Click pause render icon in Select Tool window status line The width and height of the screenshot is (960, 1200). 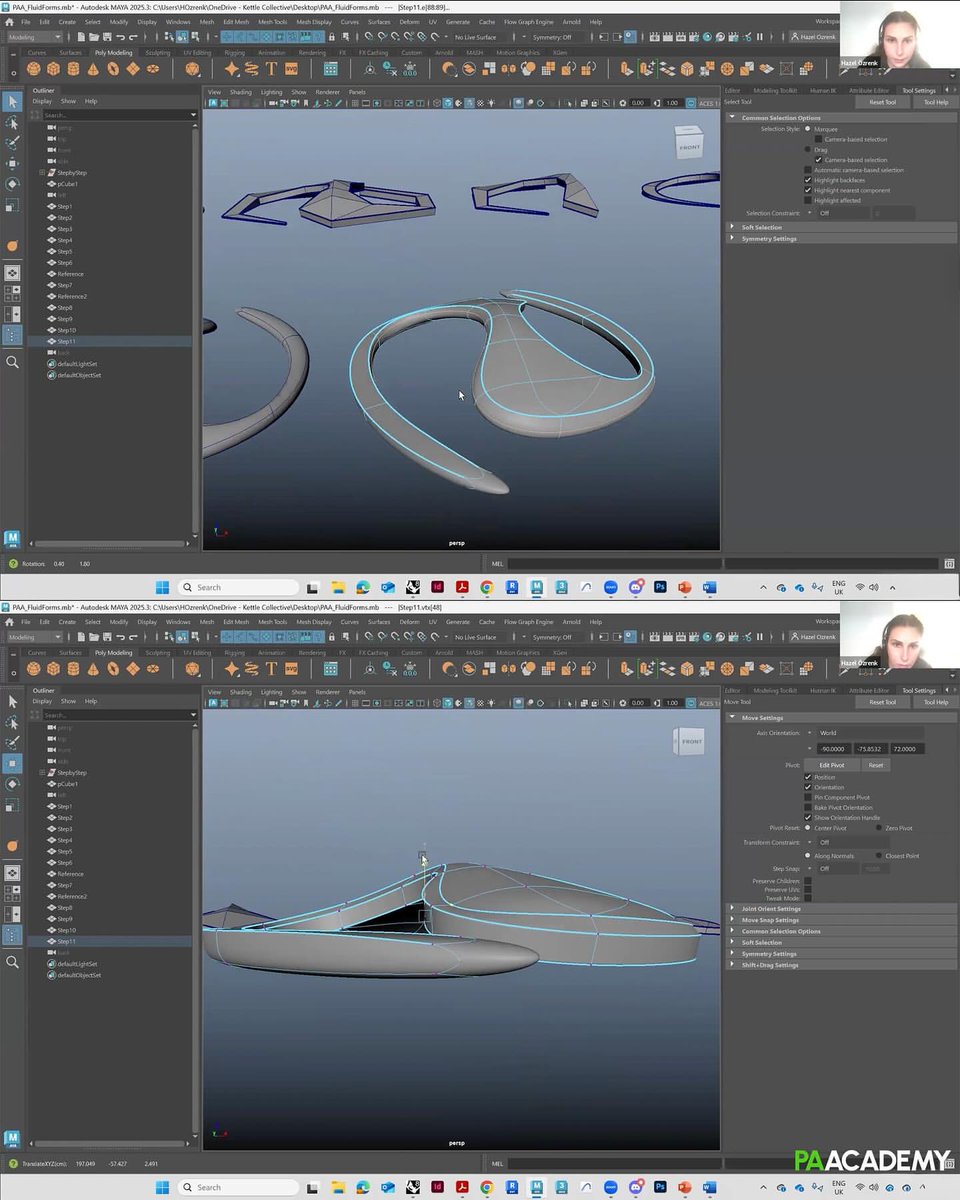[760, 37]
